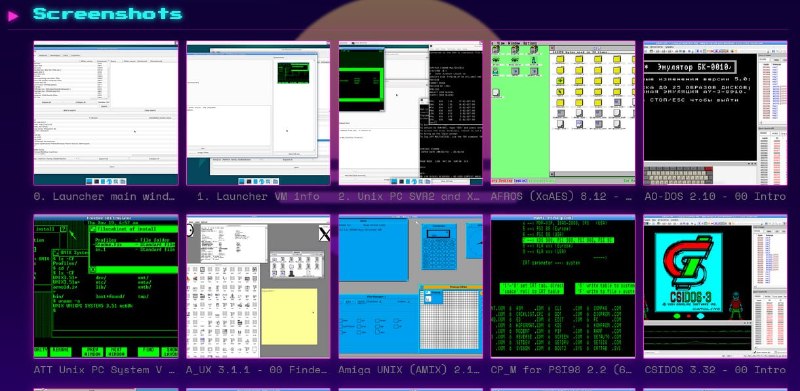The height and width of the screenshot is (391, 800).
Task: Click caption '1. Launcher VM info'
Action: (258, 197)
